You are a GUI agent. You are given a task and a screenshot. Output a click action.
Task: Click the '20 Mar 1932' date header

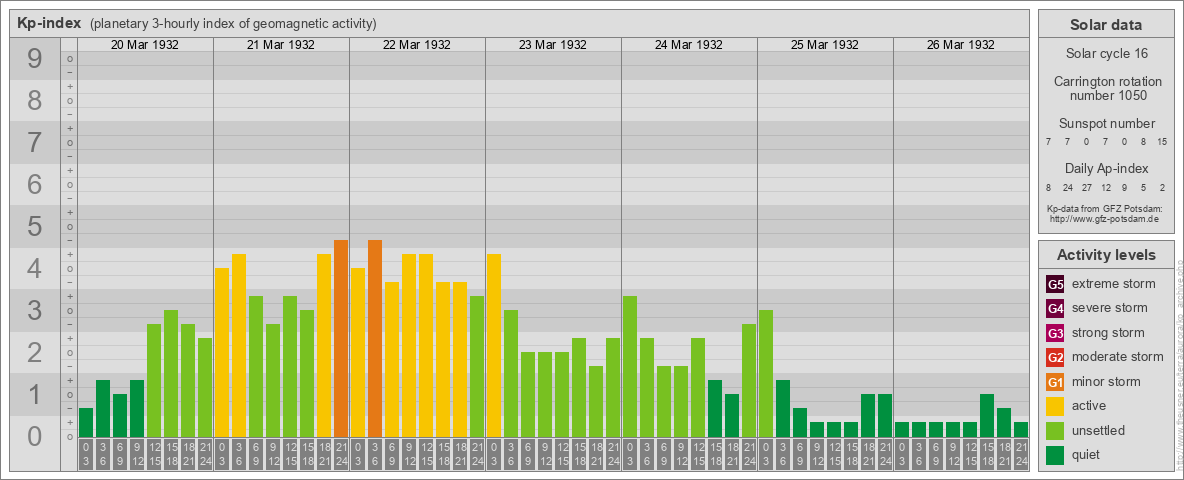pyautogui.click(x=145, y=45)
